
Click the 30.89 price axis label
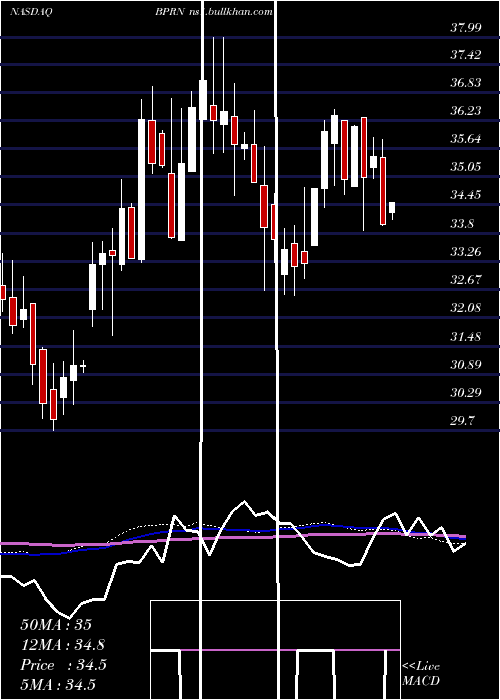(x=466, y=365)
